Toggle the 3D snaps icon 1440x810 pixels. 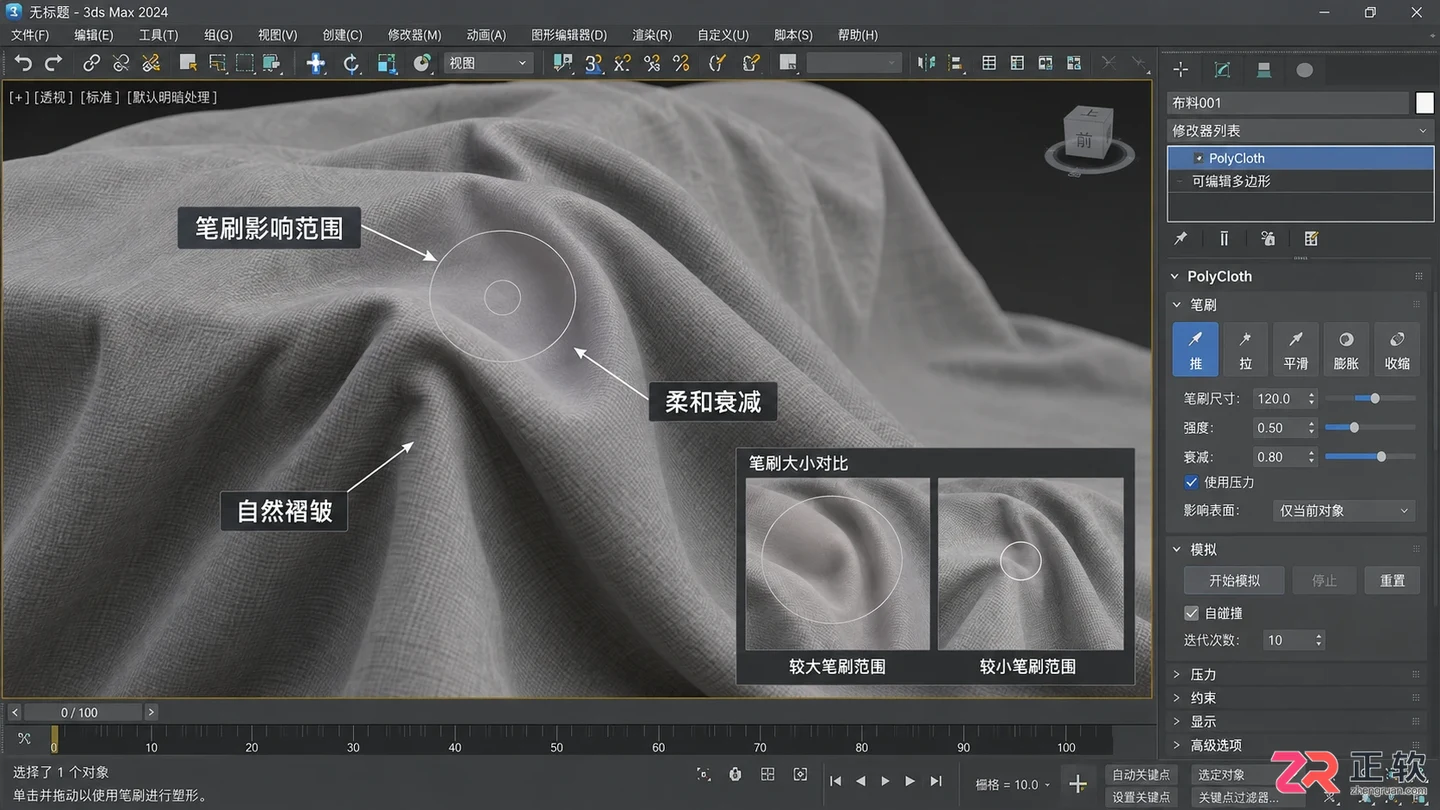593,63
